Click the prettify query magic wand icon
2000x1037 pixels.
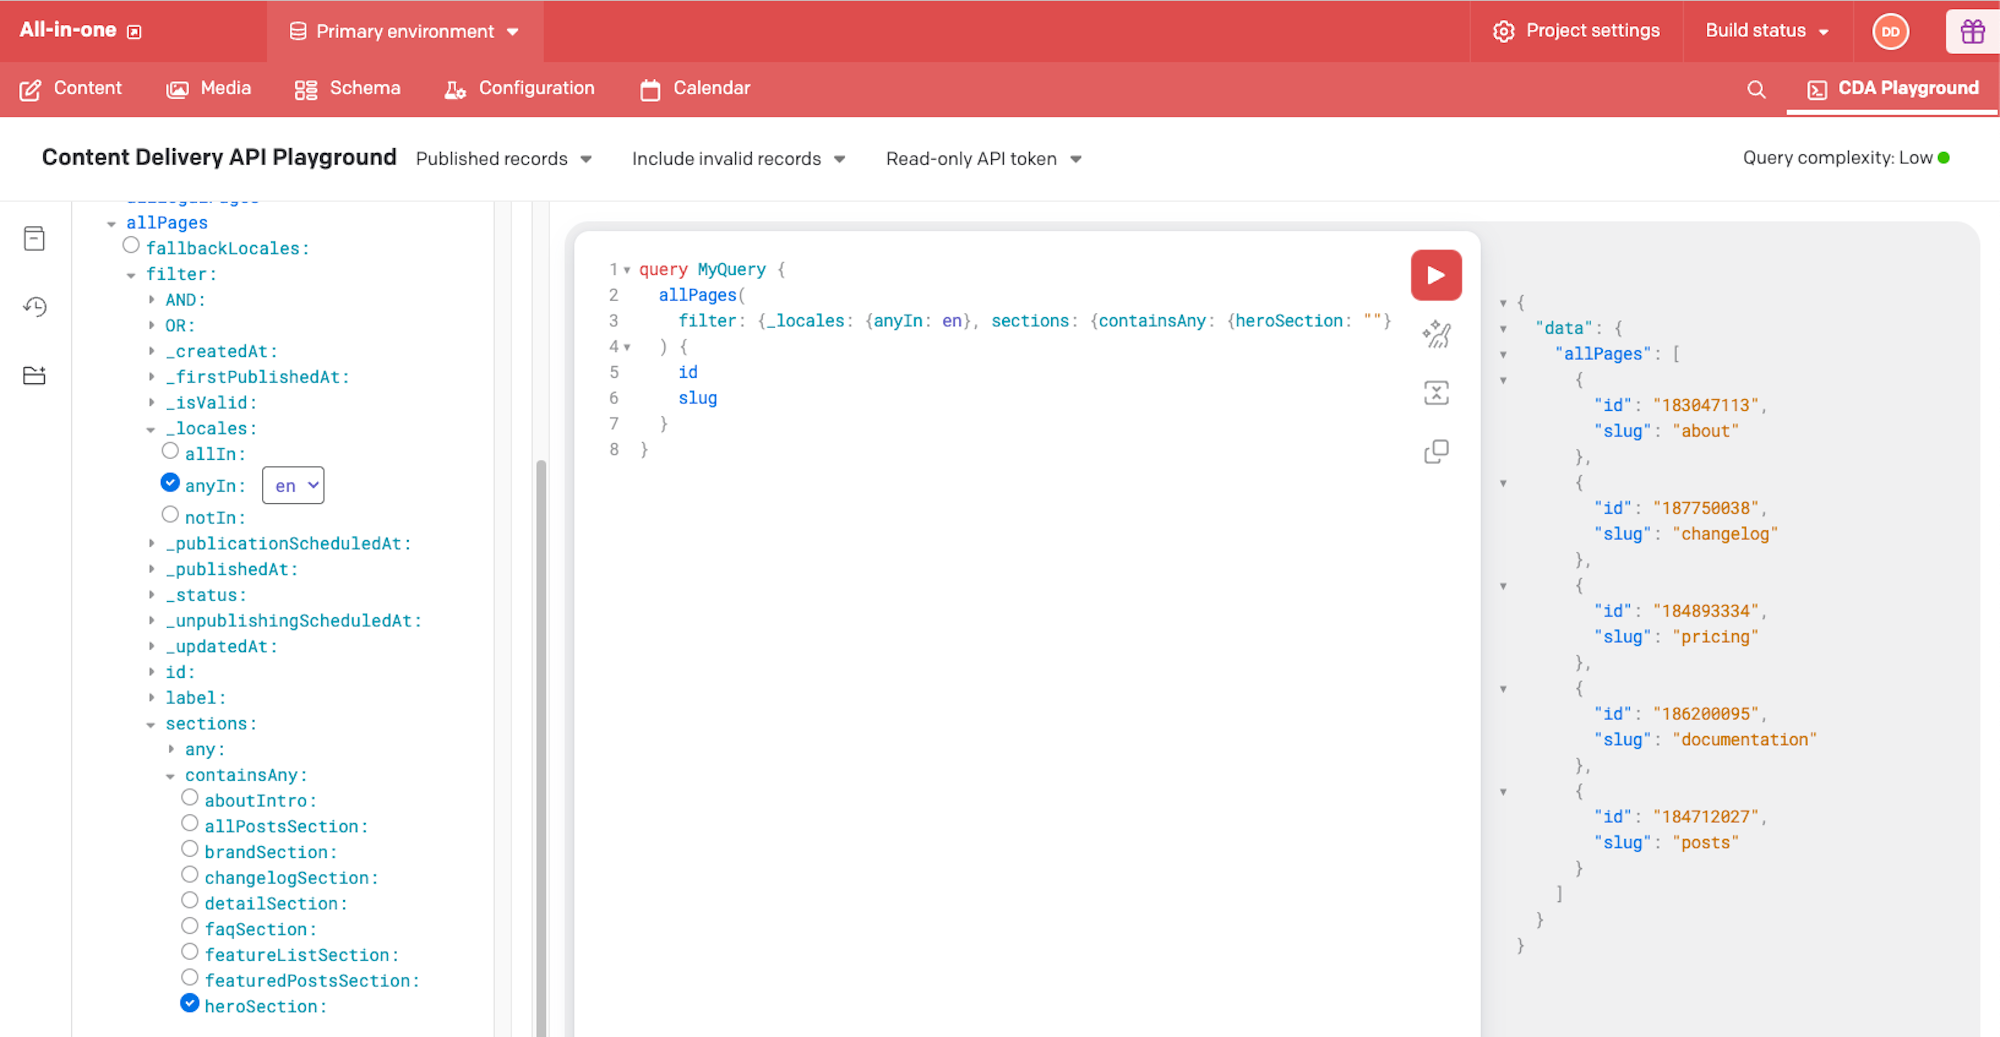(x=1436, y=334)
